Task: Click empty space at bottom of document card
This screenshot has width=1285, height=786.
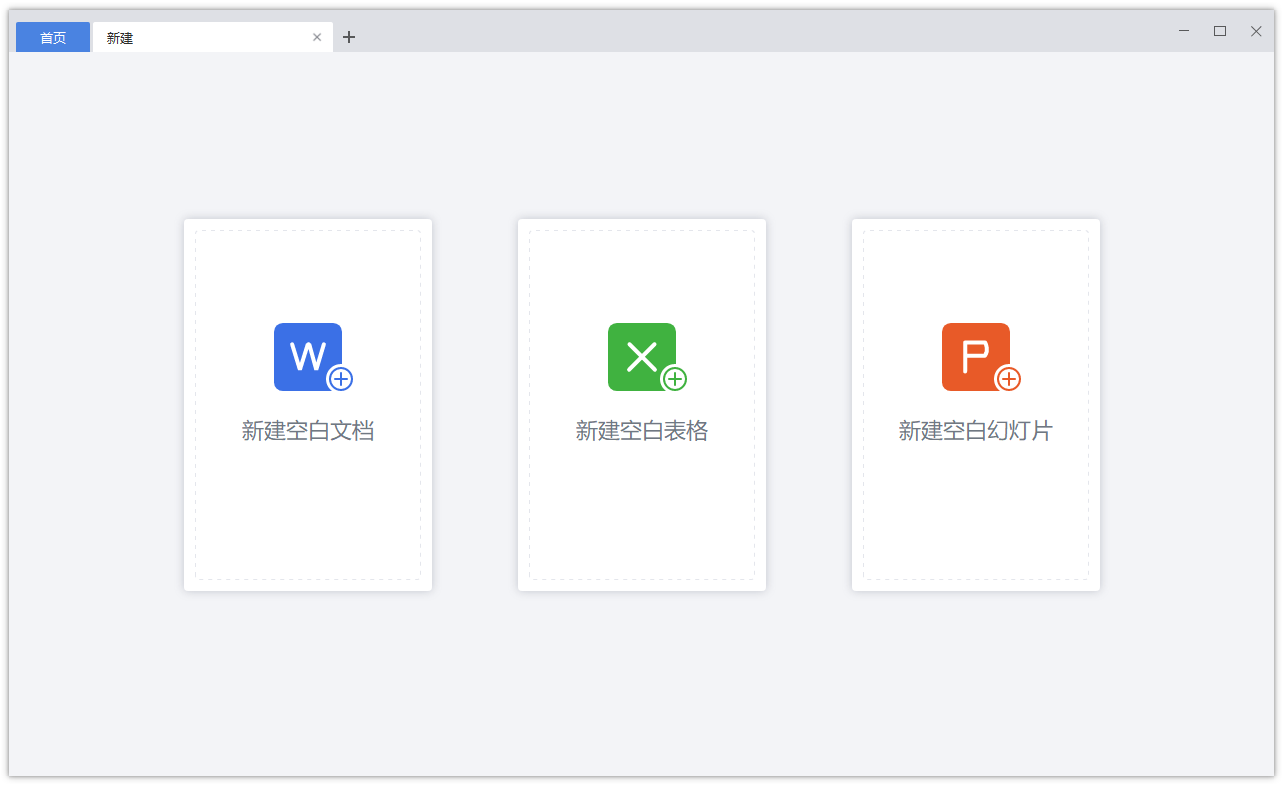Action: pos(308,520)
